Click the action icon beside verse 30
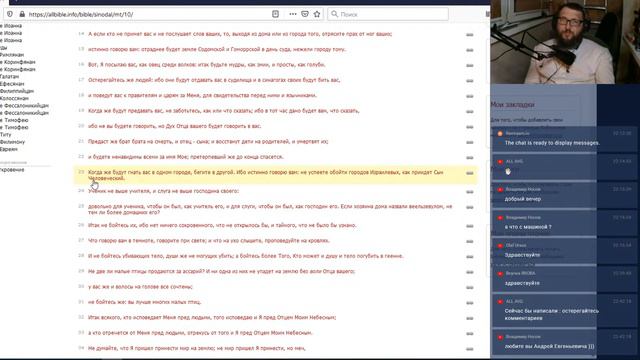 coord(470,288)
